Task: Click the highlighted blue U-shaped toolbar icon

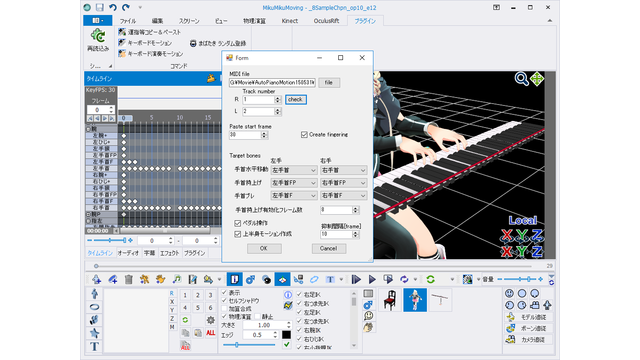Action: (x=234, y=279)
